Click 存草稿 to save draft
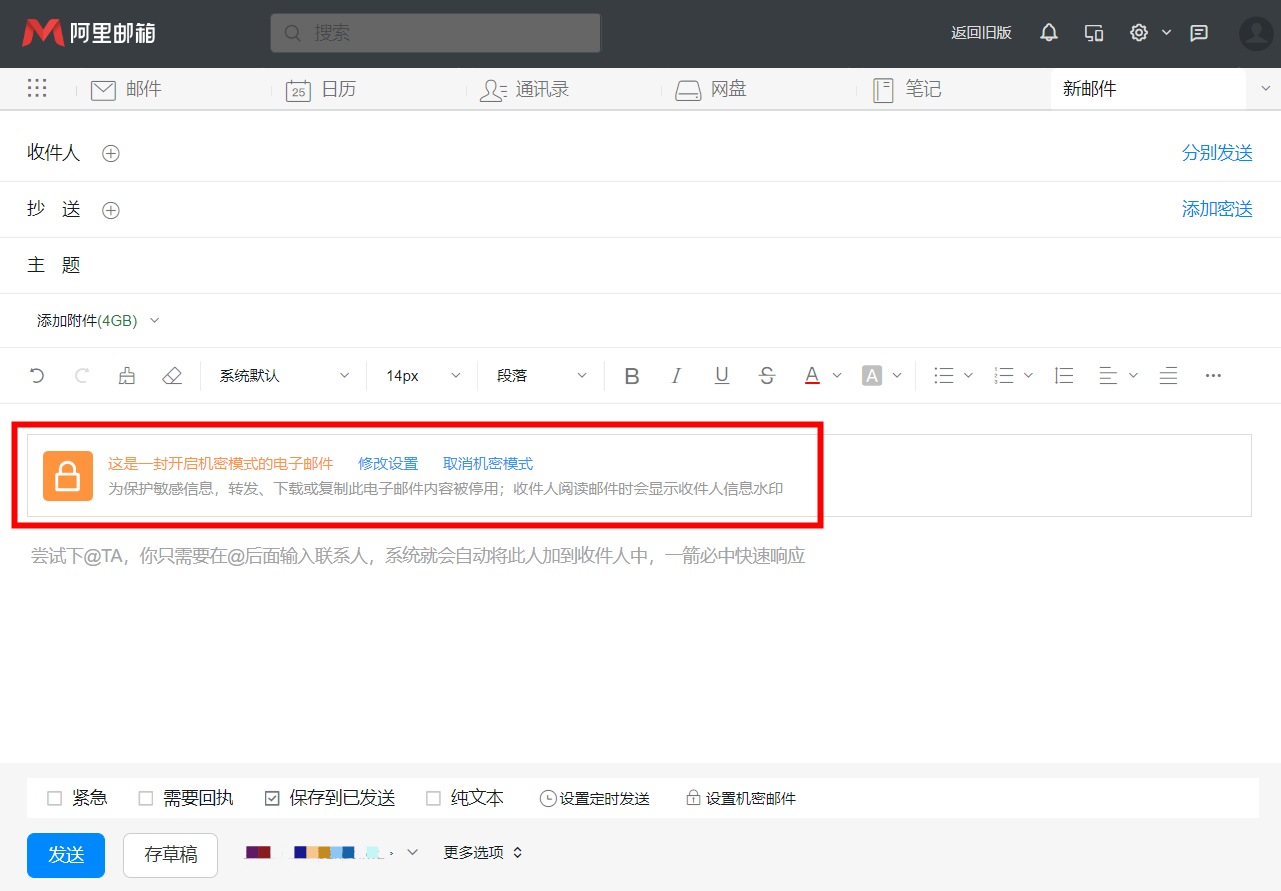Viewport: 1281px width, 891px height. pyautogui.click(x=170, y=855)
